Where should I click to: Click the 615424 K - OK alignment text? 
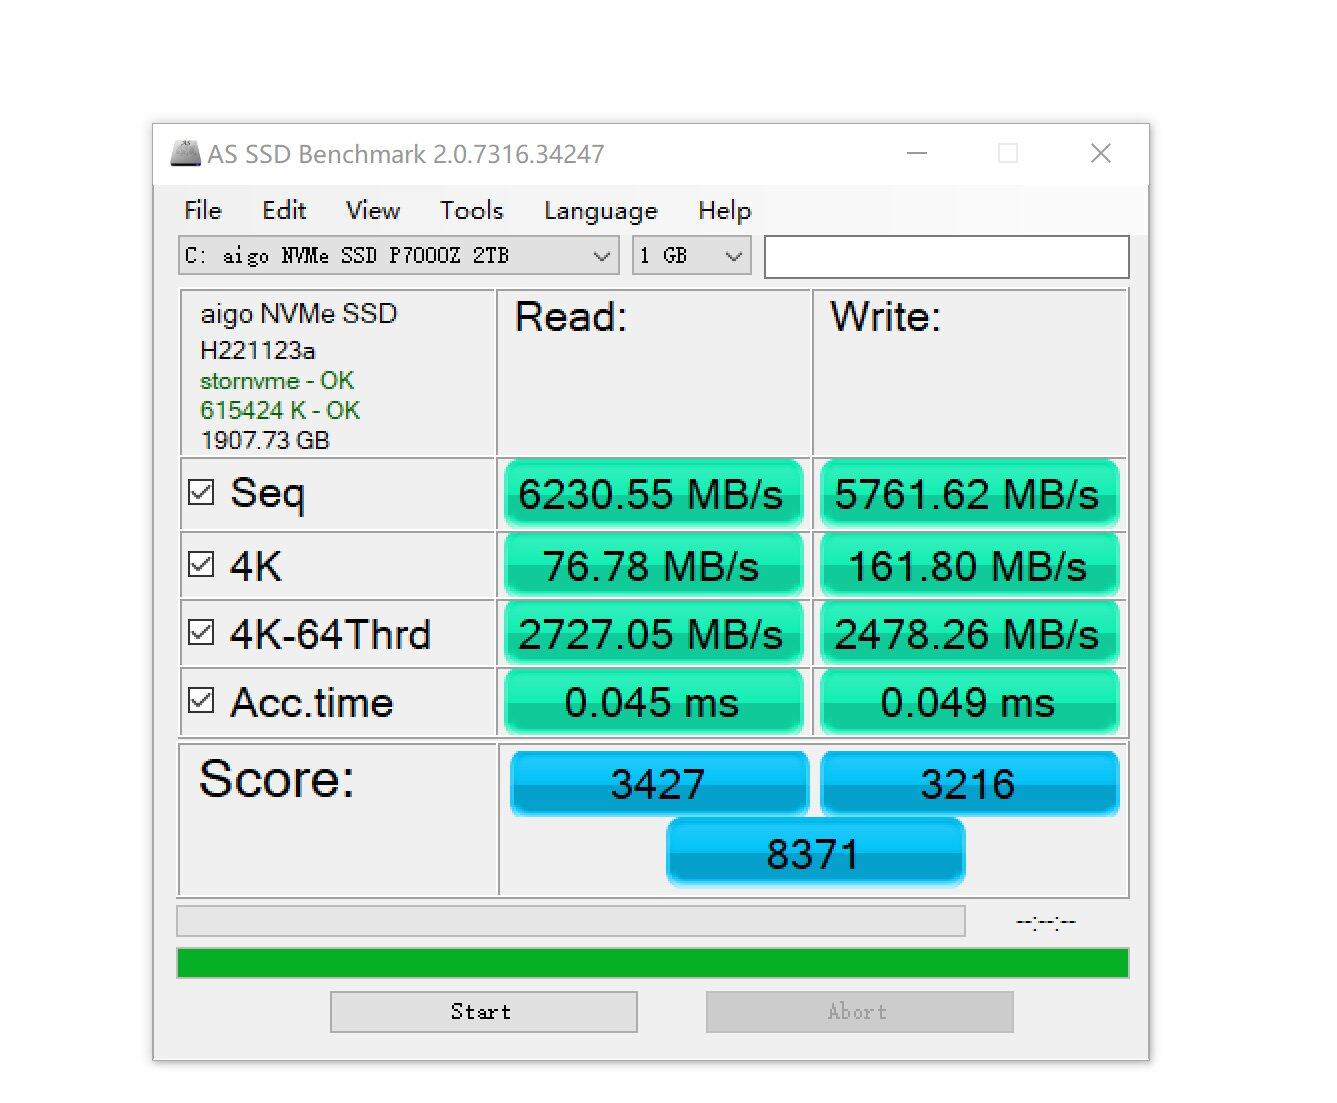280,411
